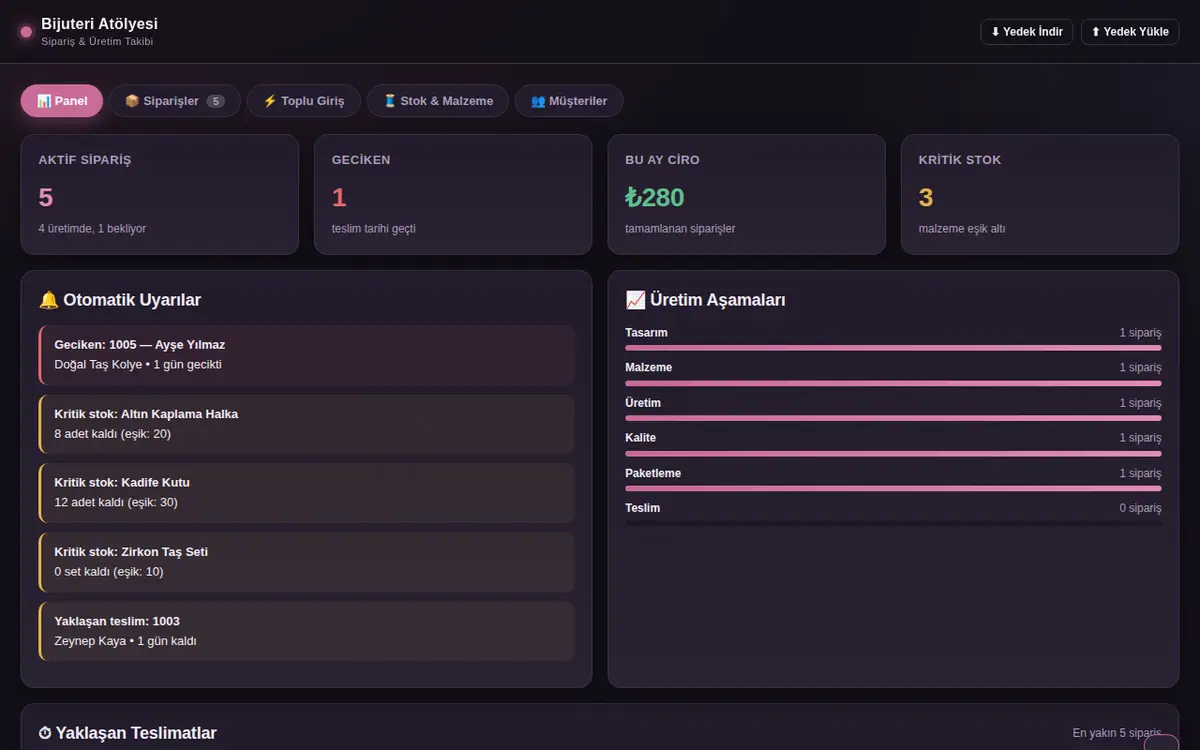Click the Sipariş & Üretim Takibi subtitle
Image resolution: width=1200 pixels, height=750 pixels.
pyautogui.click(x=97, y=42)
